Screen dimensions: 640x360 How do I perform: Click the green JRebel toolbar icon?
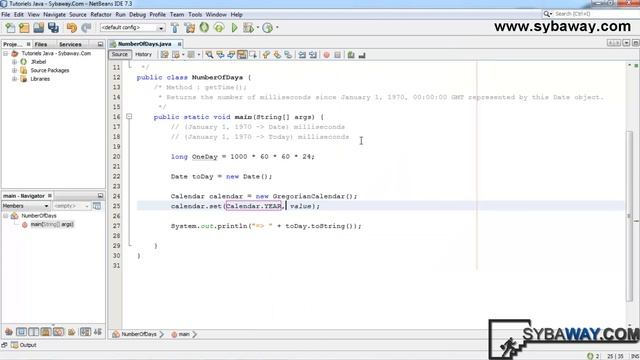pyautogui.click(x=204, y=28)
